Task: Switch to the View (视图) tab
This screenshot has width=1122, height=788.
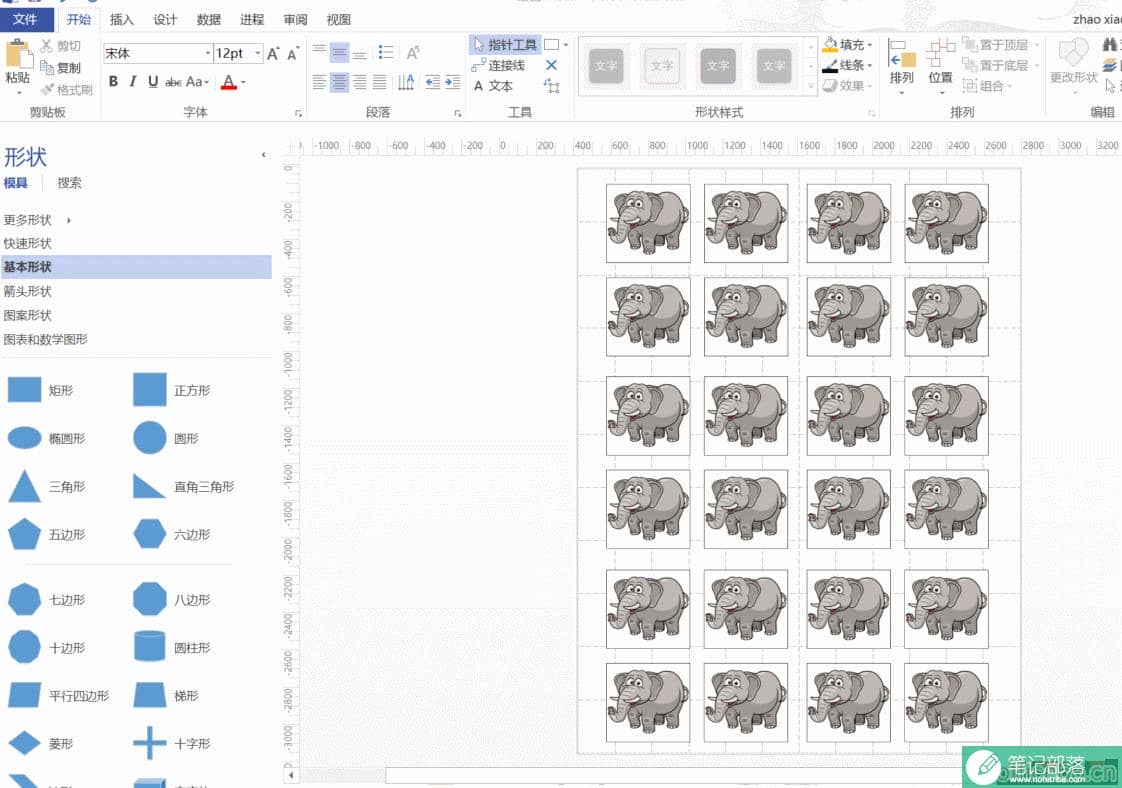Action: click(x=338, y=19)
